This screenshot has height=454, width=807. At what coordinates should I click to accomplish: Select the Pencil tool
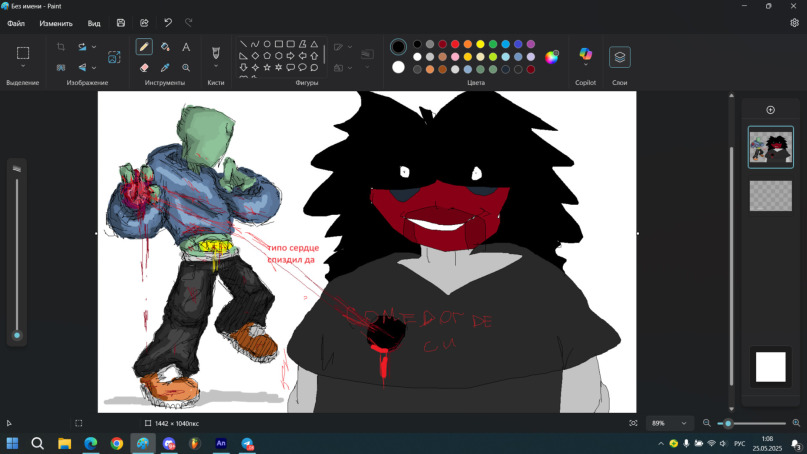point(144,47)
